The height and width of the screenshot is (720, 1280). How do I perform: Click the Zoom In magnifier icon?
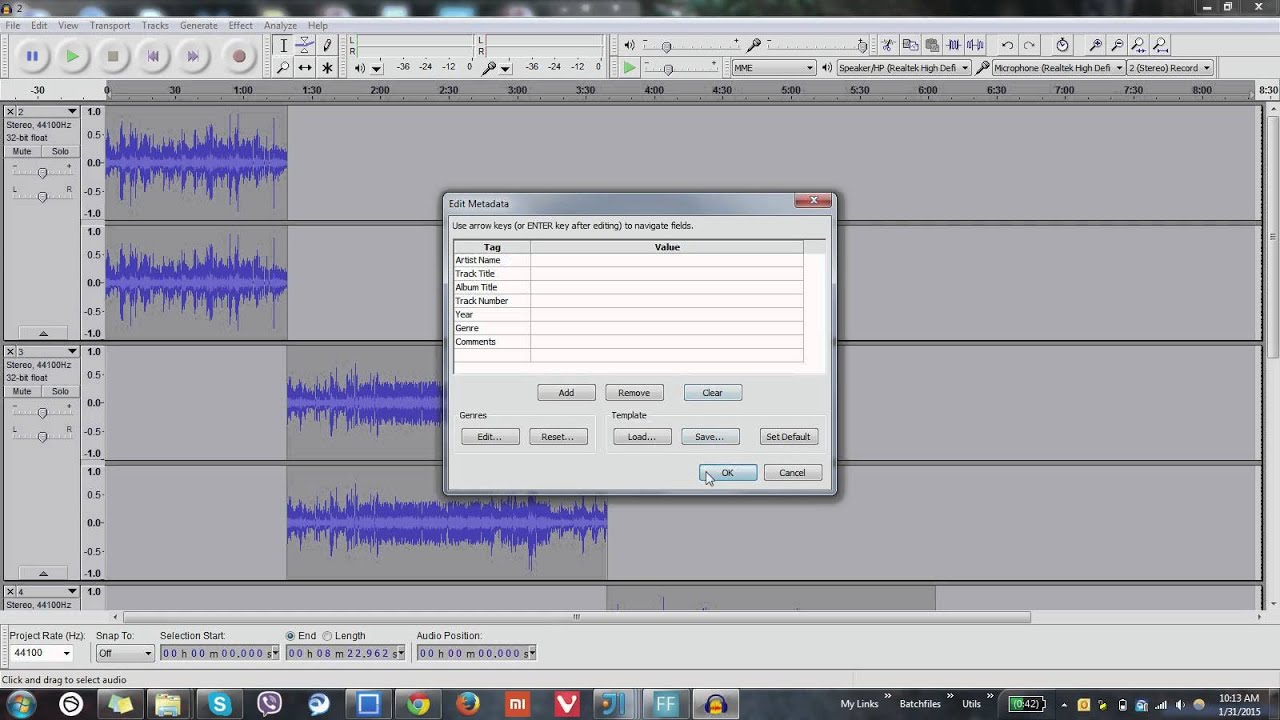point(1095,45)
